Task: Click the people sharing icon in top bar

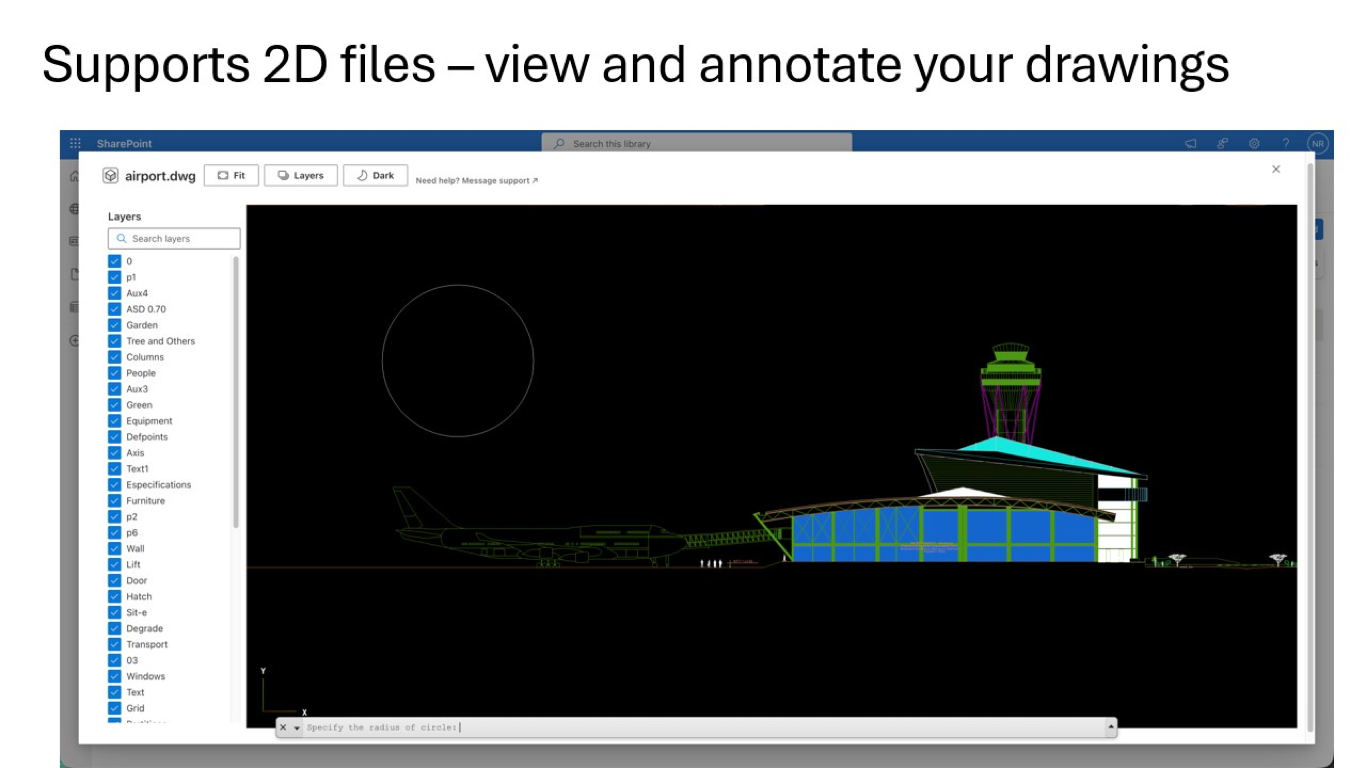Action: tap(1221, 143)
